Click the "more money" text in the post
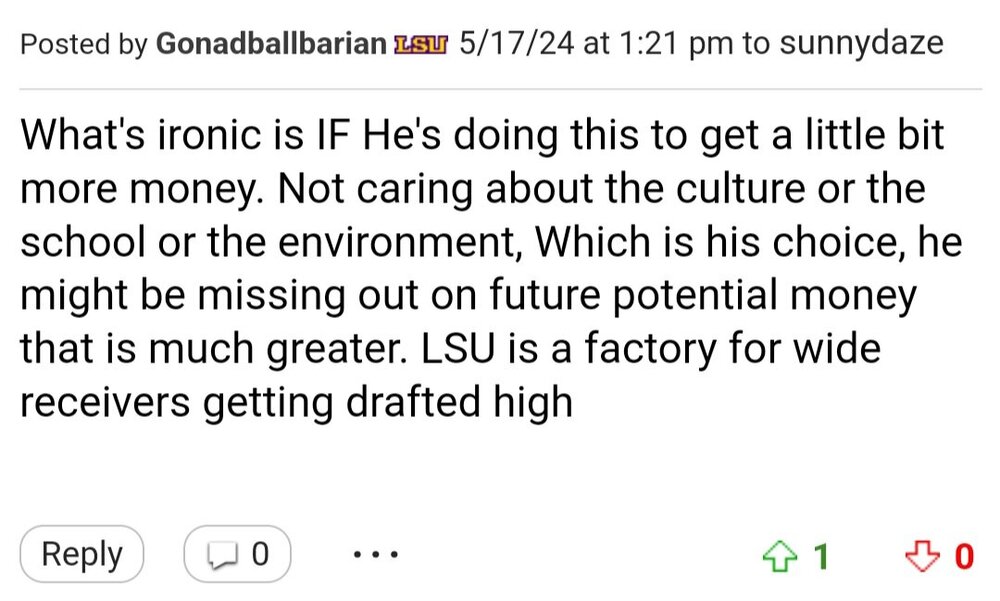Screen dimensions: 1000x601 coord(134,189)
